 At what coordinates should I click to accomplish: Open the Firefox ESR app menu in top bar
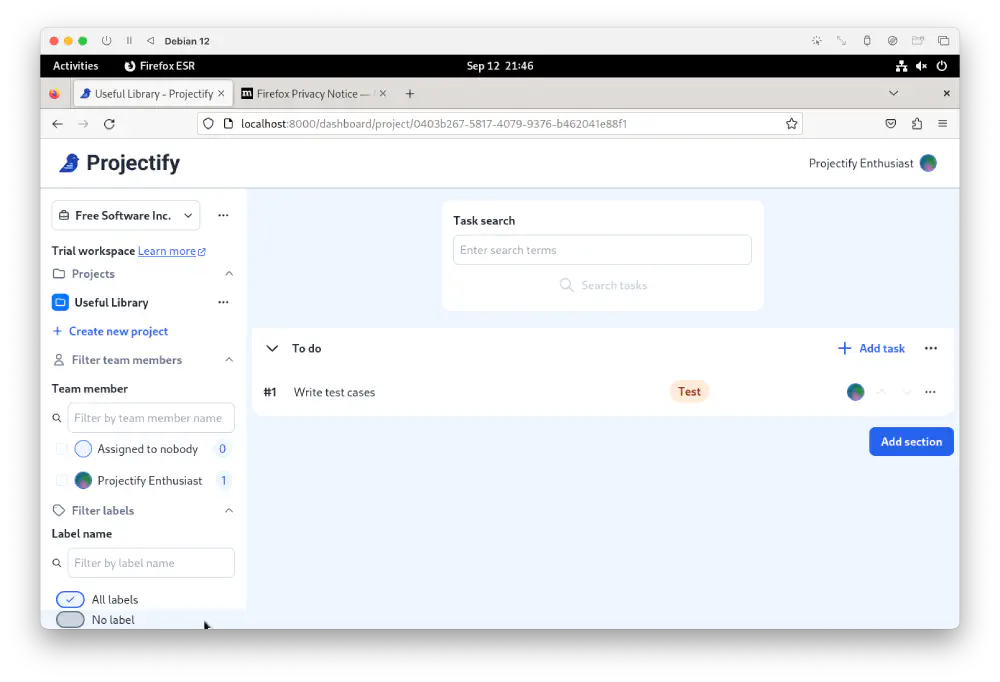point(159,66)
